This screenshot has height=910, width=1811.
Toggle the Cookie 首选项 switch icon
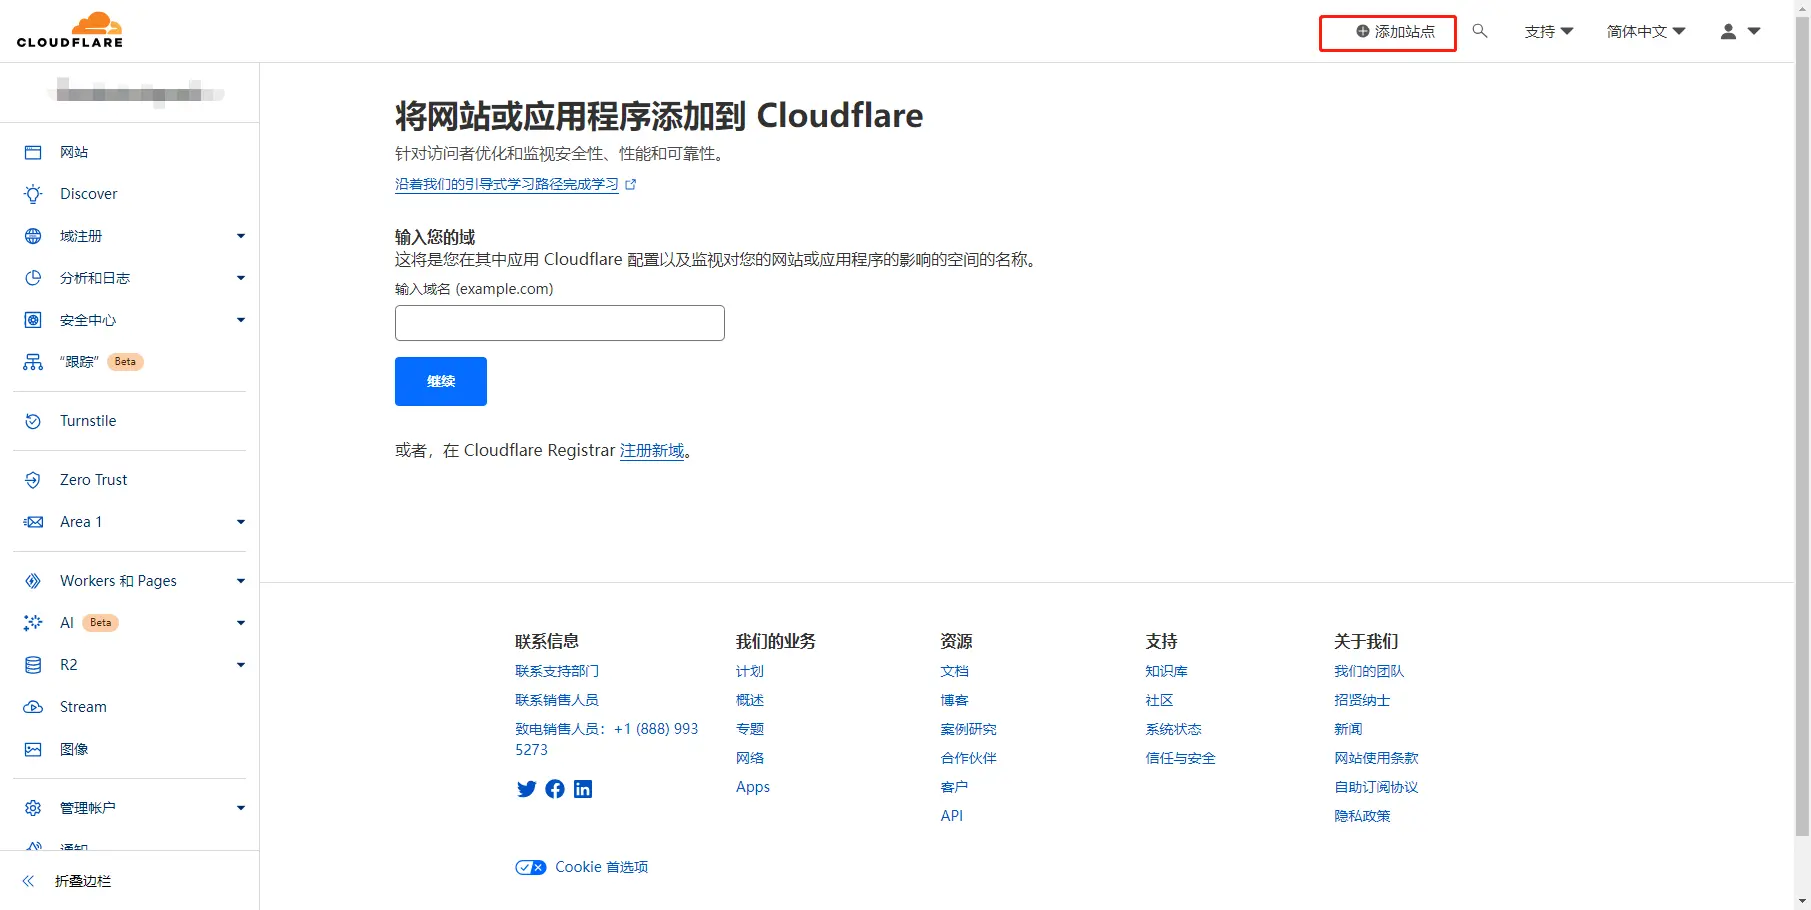click(531, 867)
